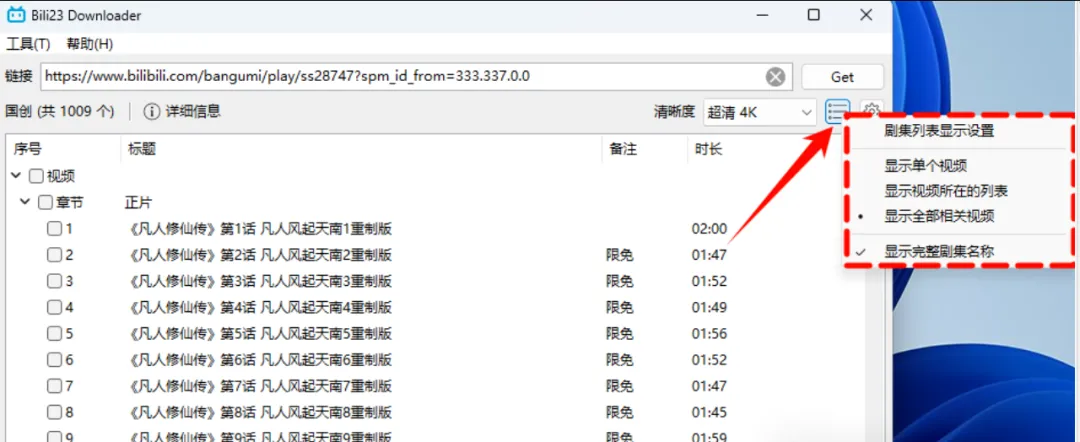Check the checkbox for episode 5

(x=54, y=334)
